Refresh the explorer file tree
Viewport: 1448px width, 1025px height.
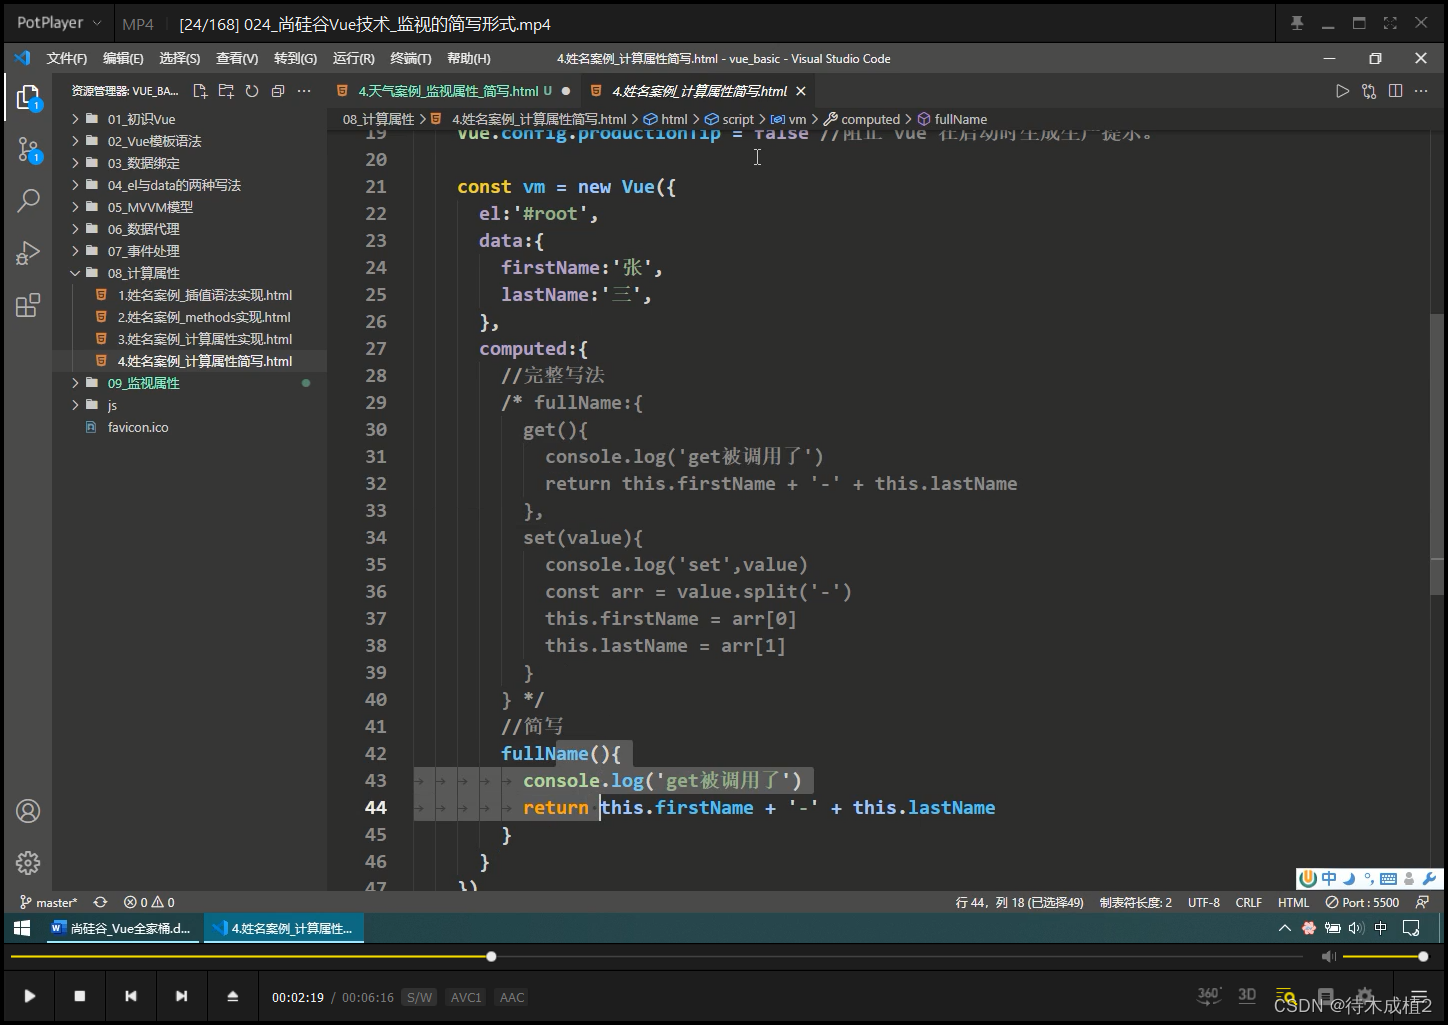pos(252,91)
